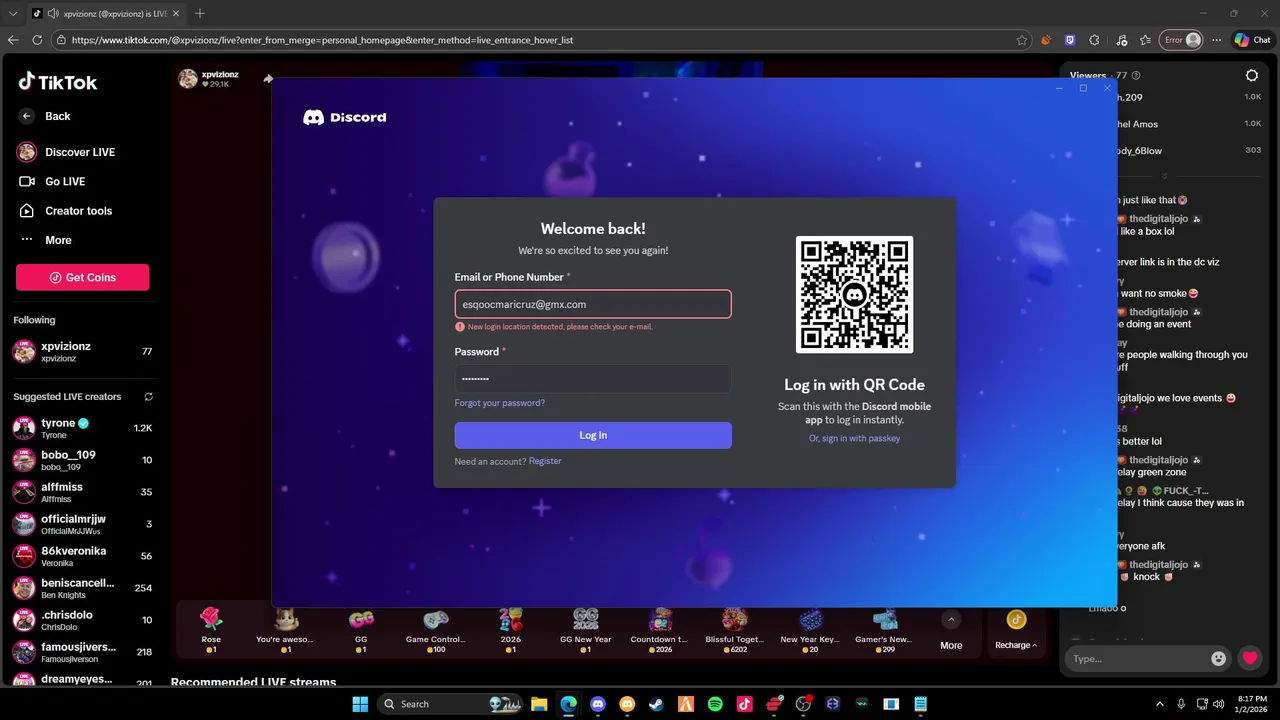Refresh Suggested LIVE creators list
This screenshot has height=720, width=1280.
[x=149, y=397]
